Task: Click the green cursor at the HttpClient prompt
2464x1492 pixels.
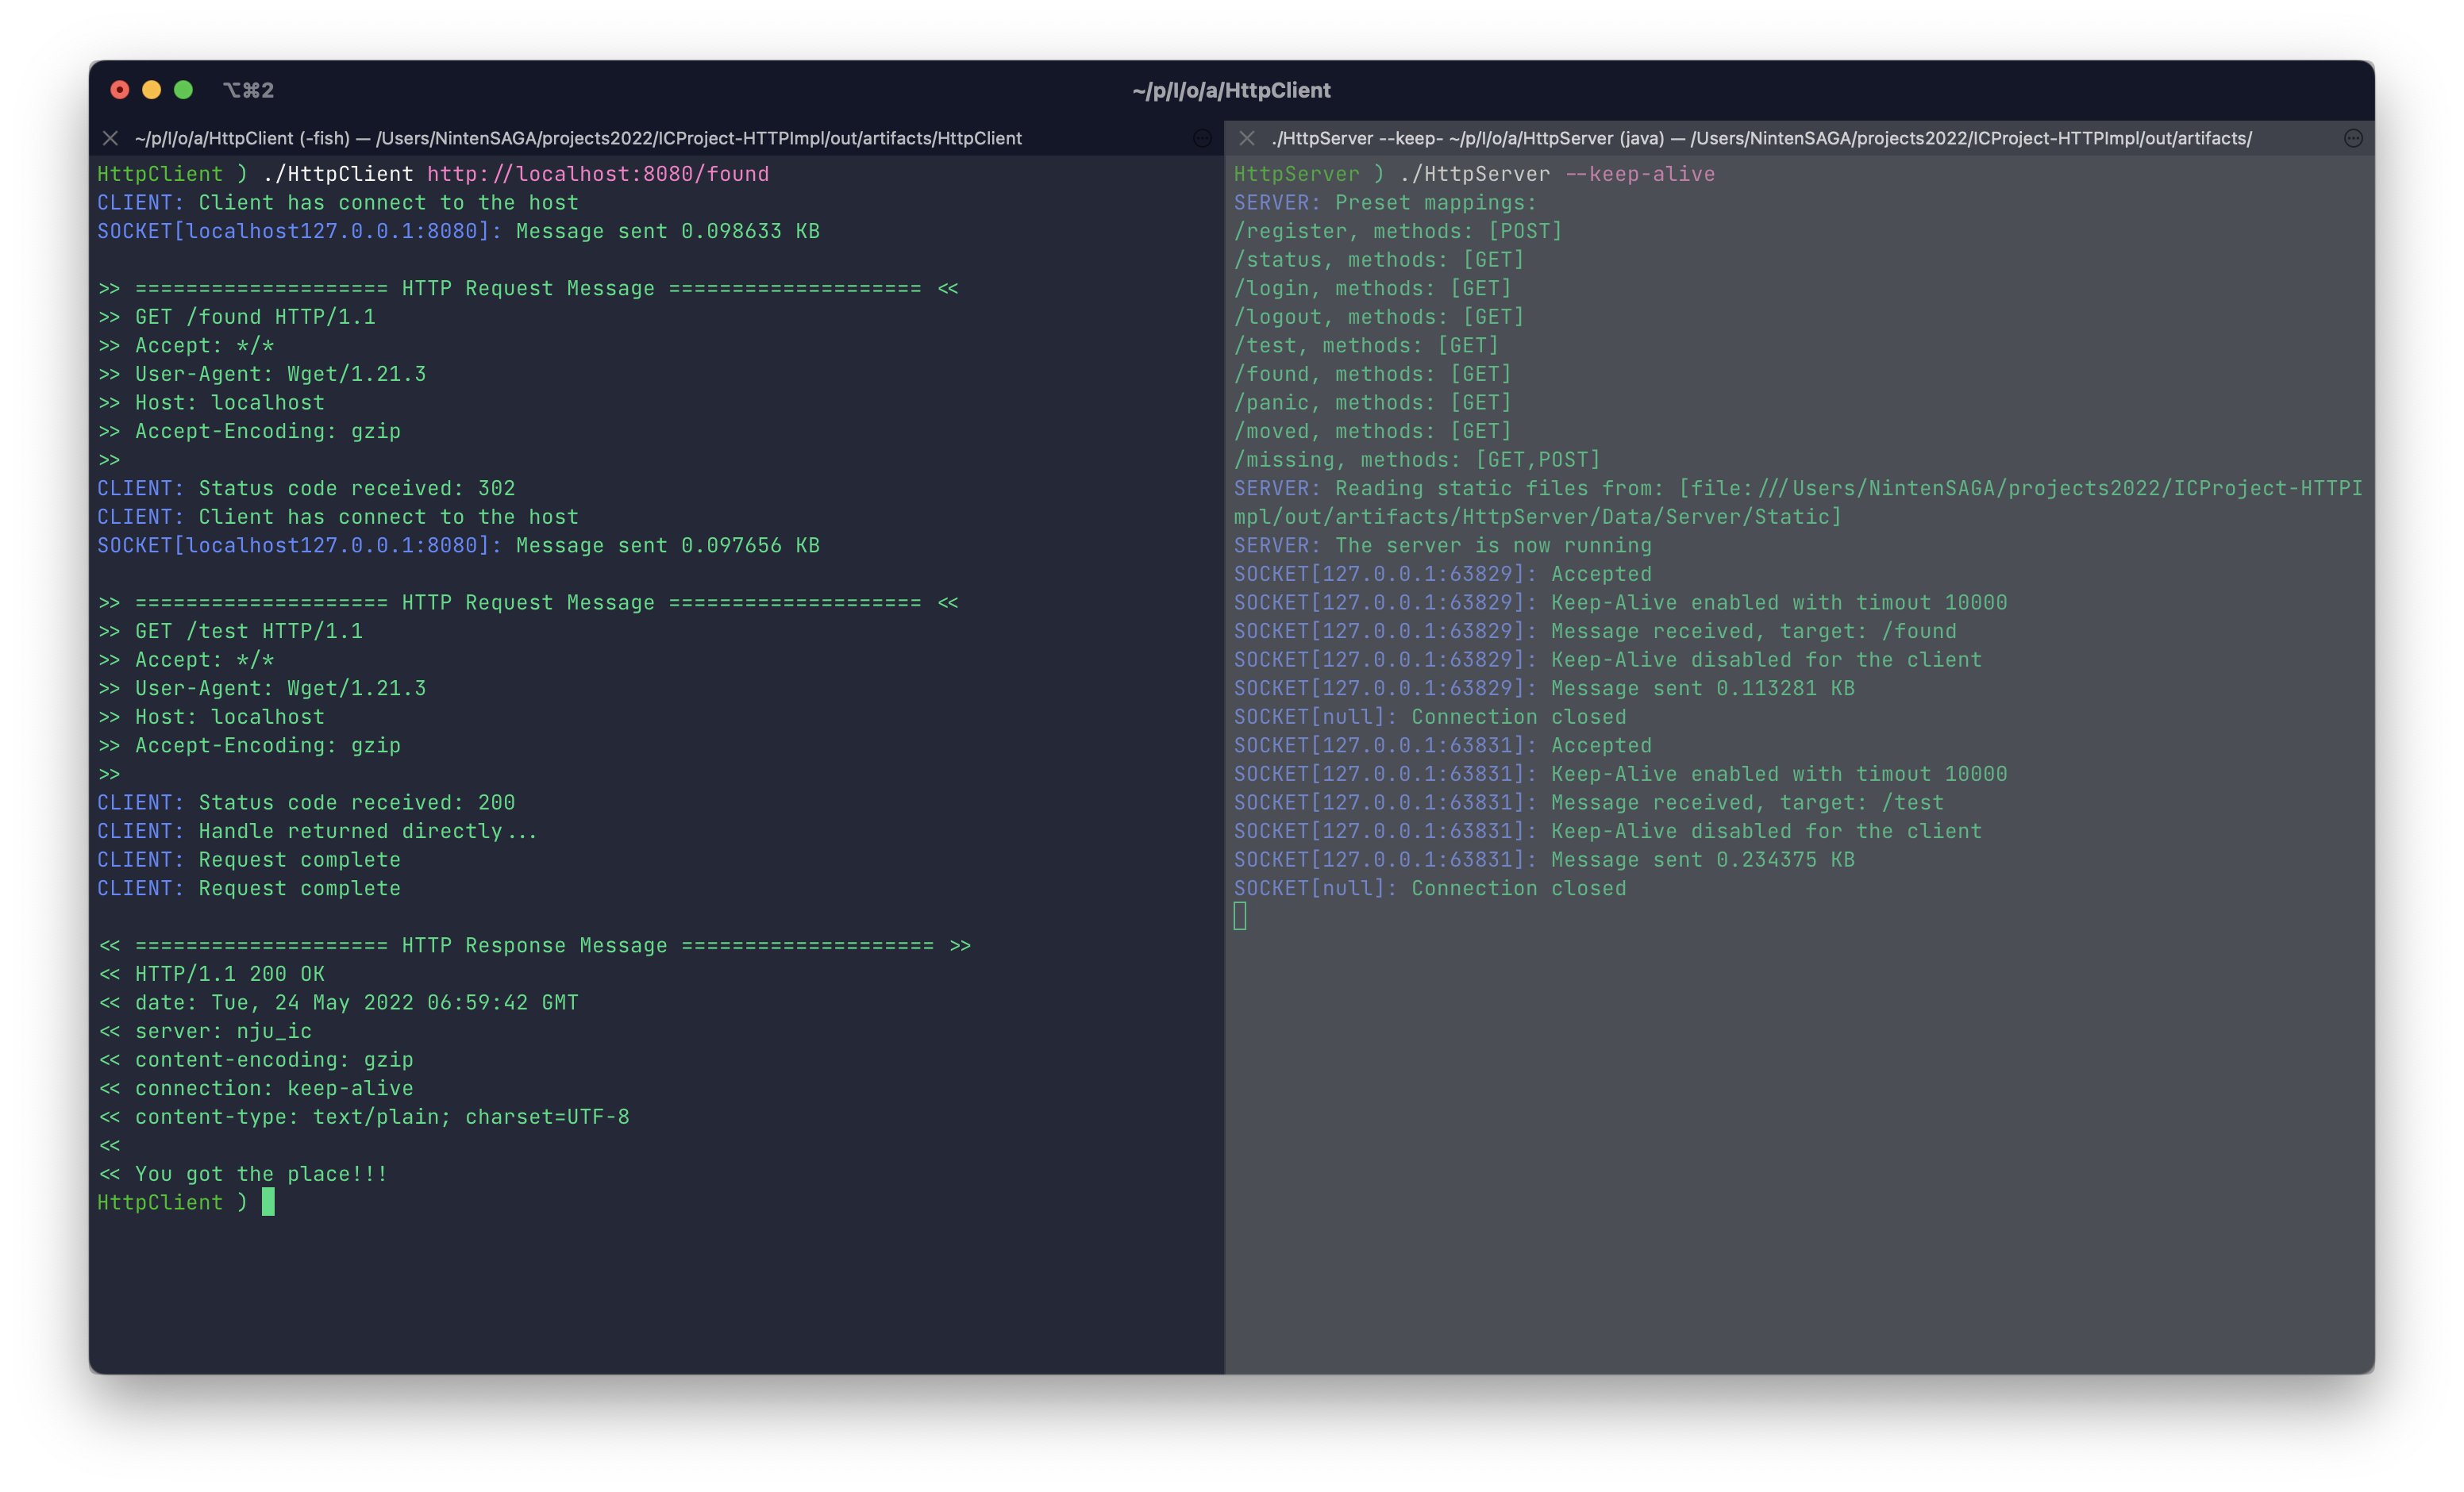Action: [268, 1202]
